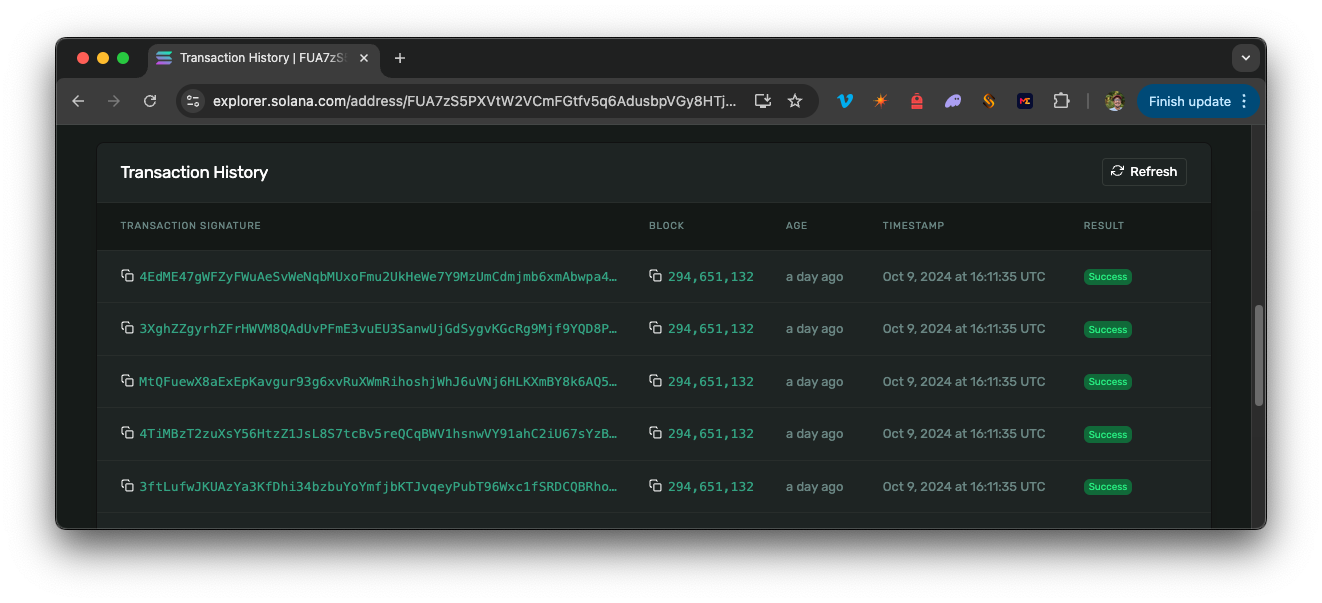Viewport: 1322px width, 603px height.
Task: View site information icon in address bar
Action: click(194, 101)
